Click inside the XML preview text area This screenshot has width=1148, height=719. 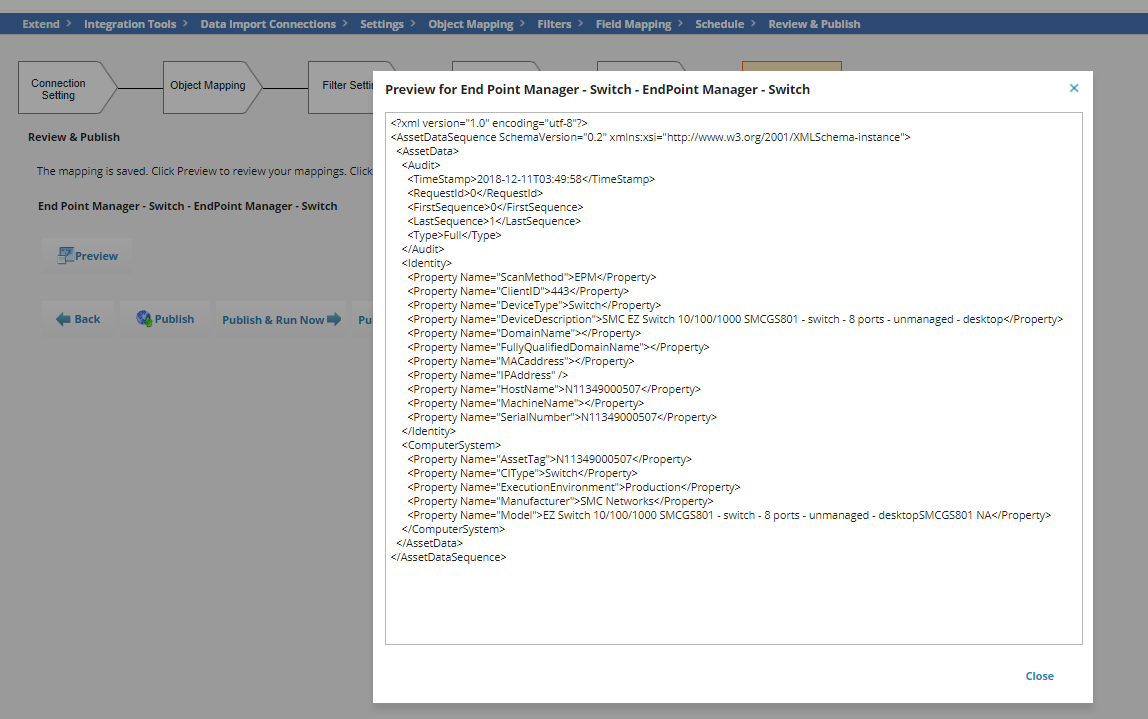733,600
